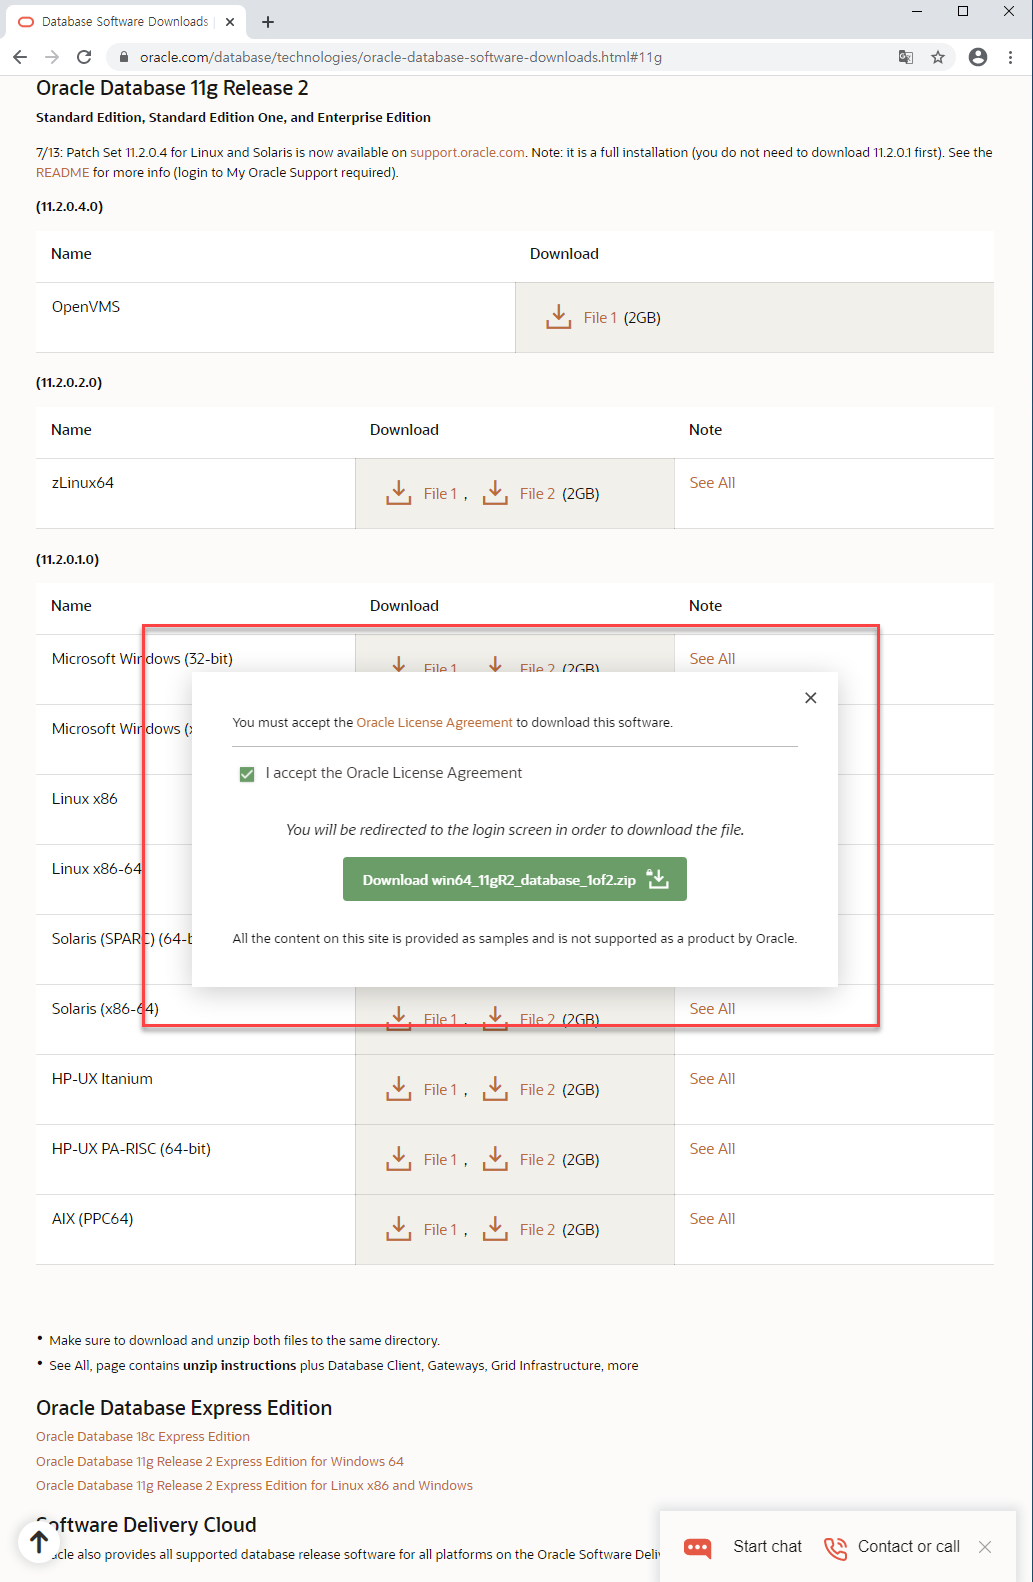Viewport: 1033px width, 1582px height.
Task: Open See All for Microsoft Windows 32-bit
Action: pos(712,659)
